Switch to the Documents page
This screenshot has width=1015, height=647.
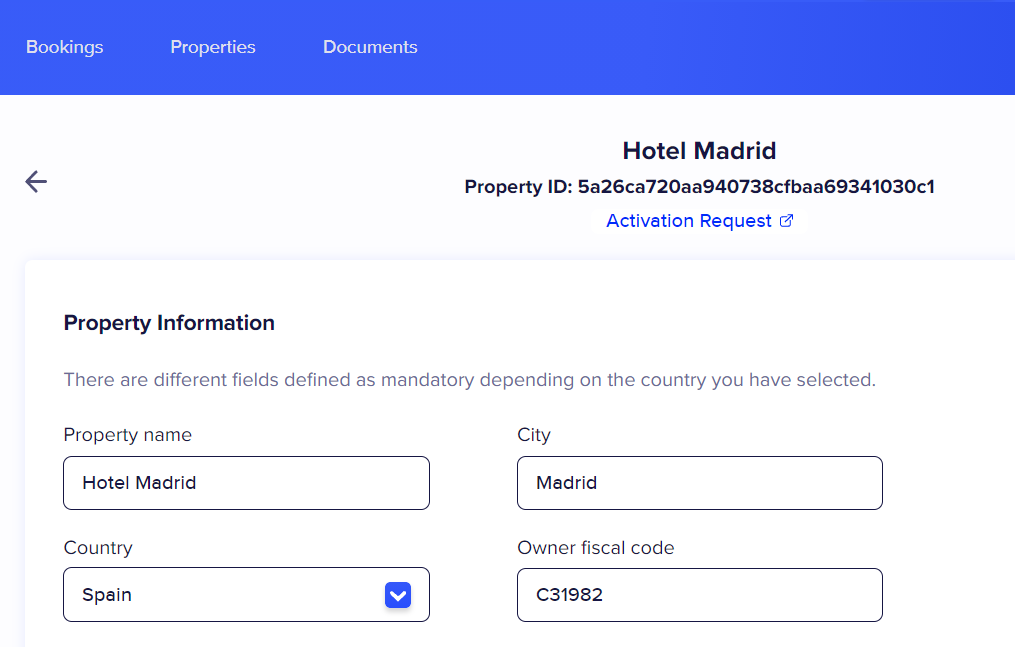tap(370, 47)
